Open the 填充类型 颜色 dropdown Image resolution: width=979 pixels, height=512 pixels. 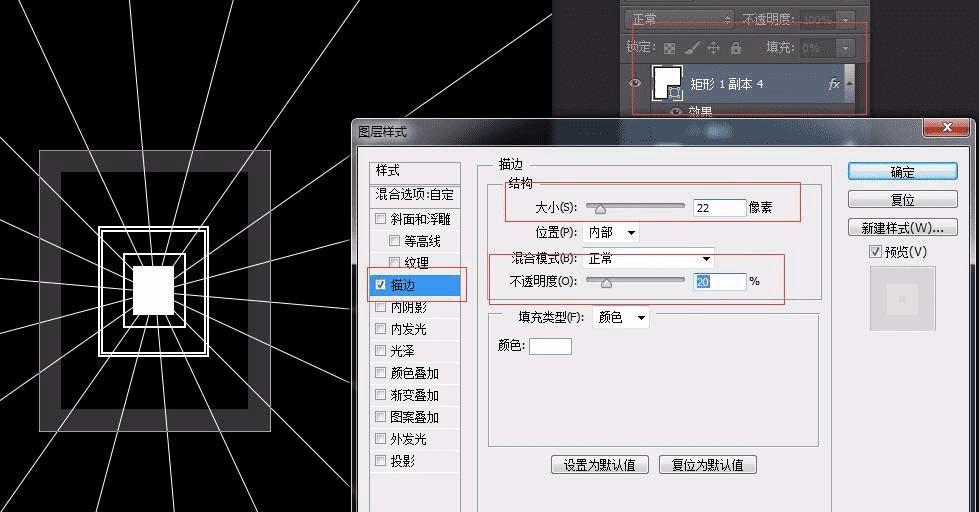click(621, 317)
